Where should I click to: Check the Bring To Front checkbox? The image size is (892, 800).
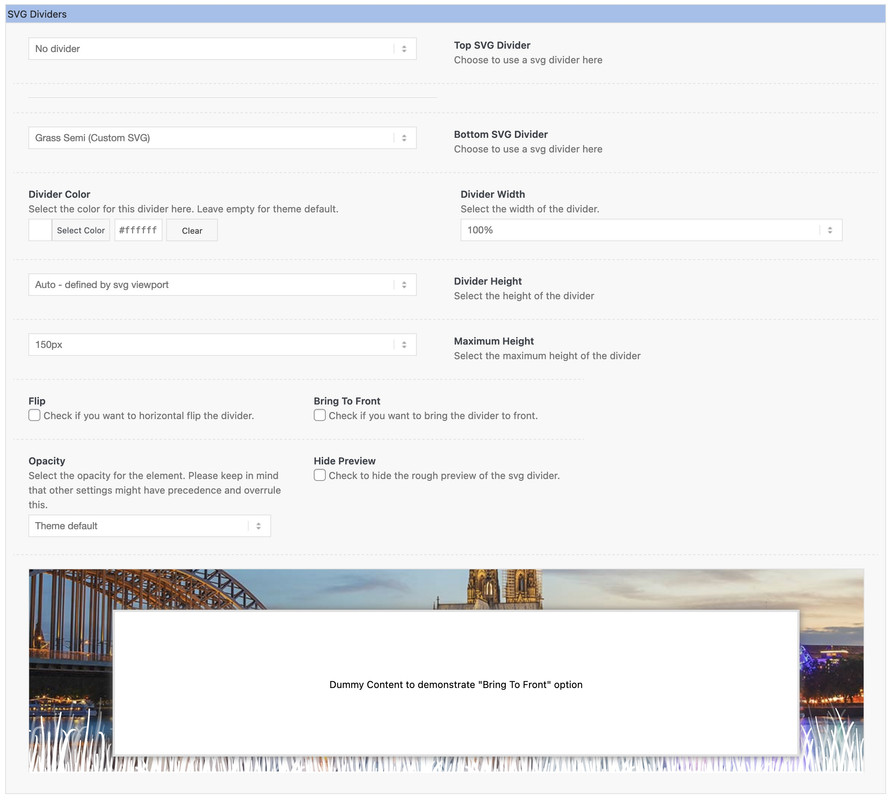[x=320, y=415]
